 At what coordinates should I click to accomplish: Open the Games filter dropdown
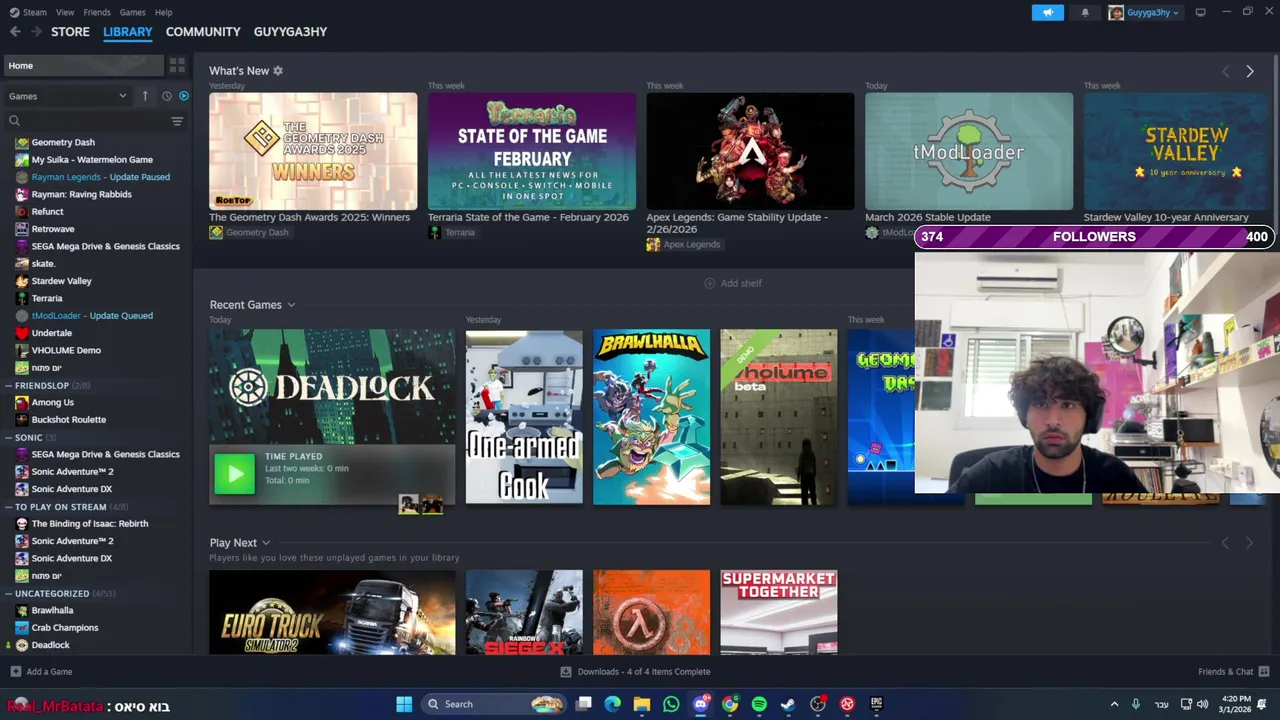pos(68,96)
